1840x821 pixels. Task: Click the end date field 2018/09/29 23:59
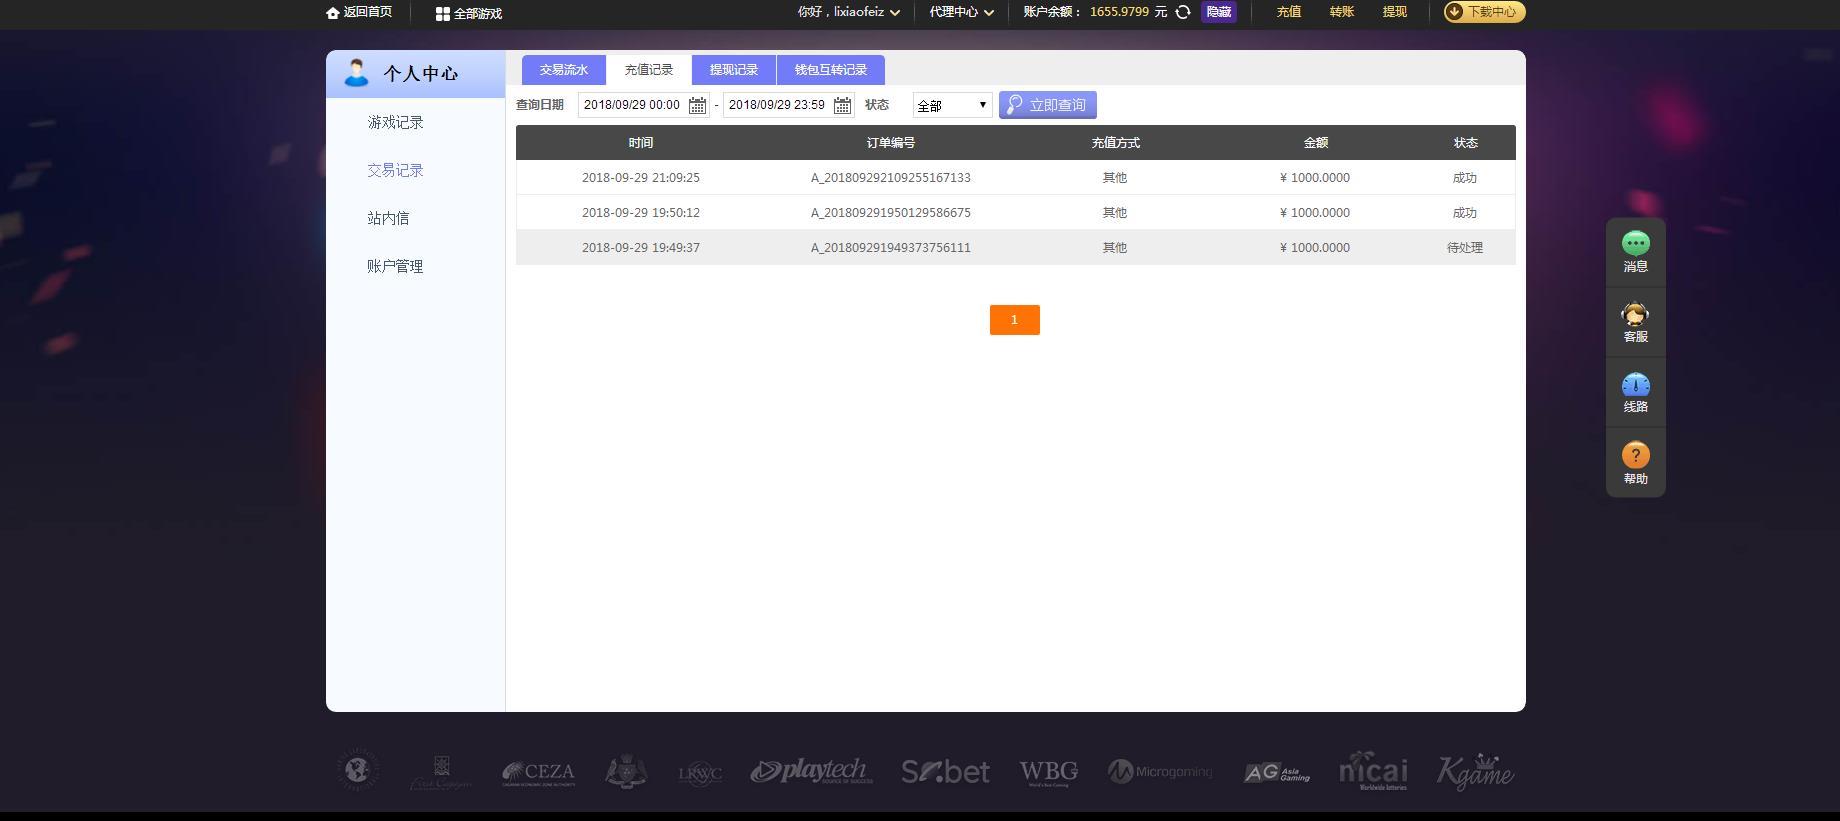tap(788, 105)
